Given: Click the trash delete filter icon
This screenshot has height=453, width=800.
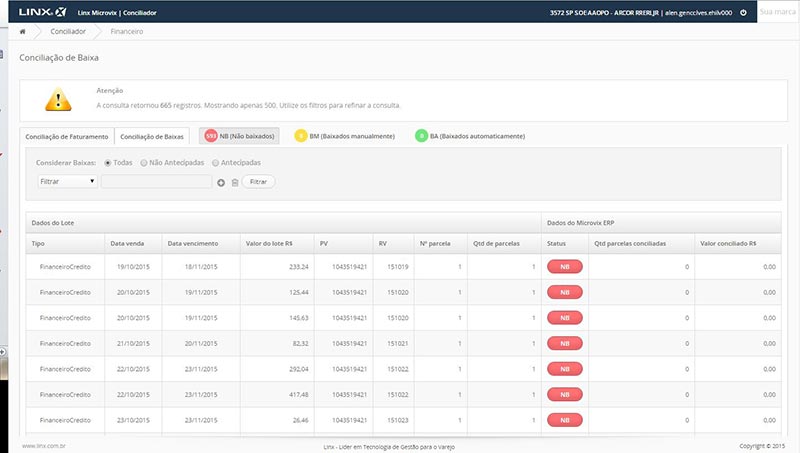Looking at the screenshot, I should (x=234, y=182).
